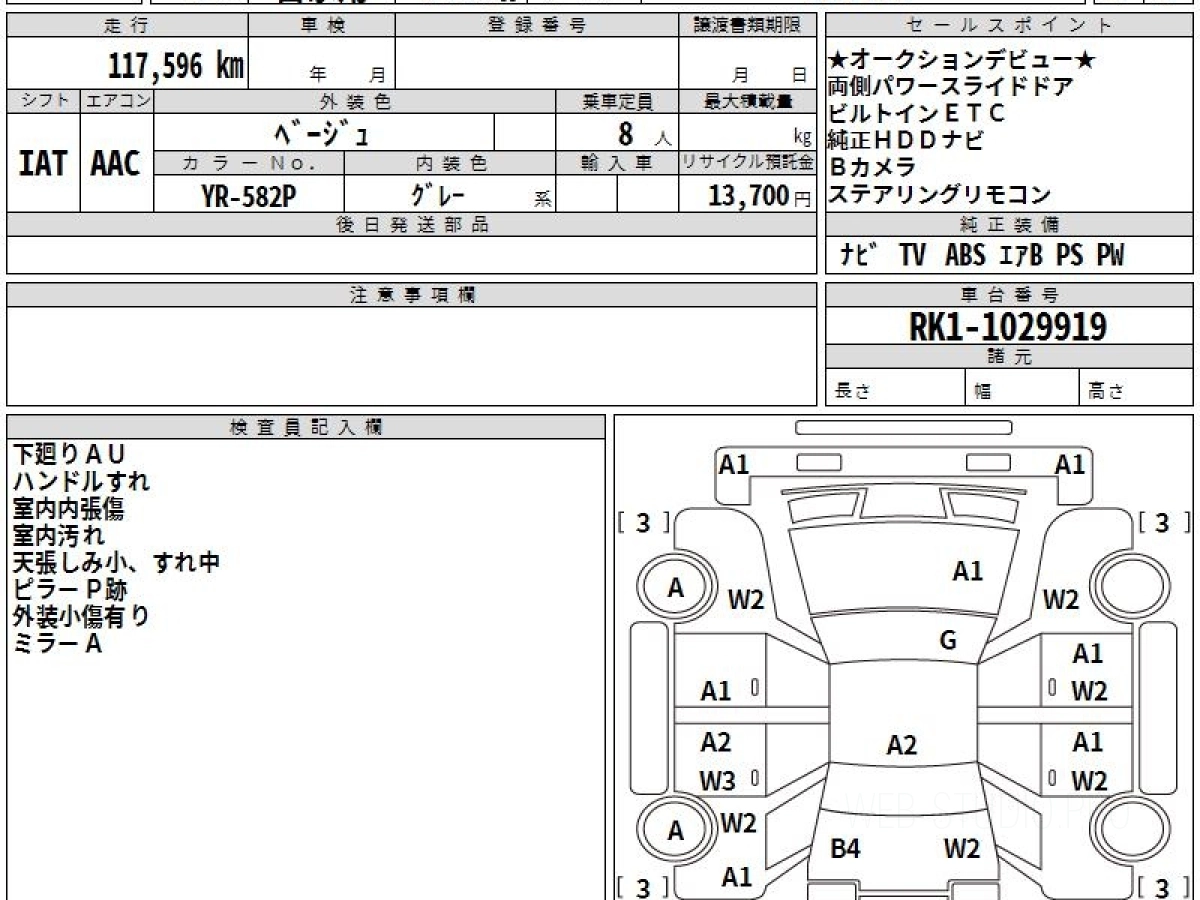The height and width of the screenshot is (900, 1200).
Task: Select the セールスポイント heading
Action: tap(1010, 26)
